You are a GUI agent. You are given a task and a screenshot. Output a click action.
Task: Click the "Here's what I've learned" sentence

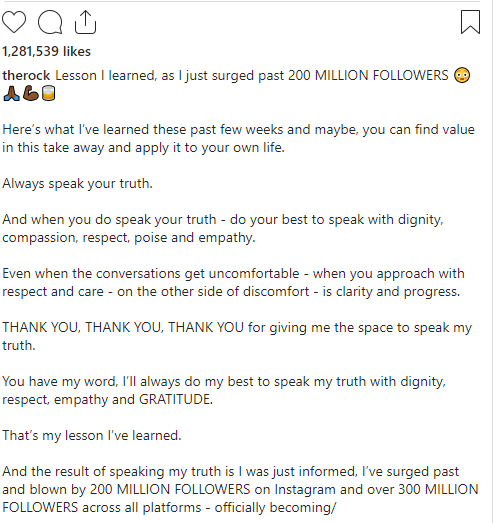coord(76,129)
